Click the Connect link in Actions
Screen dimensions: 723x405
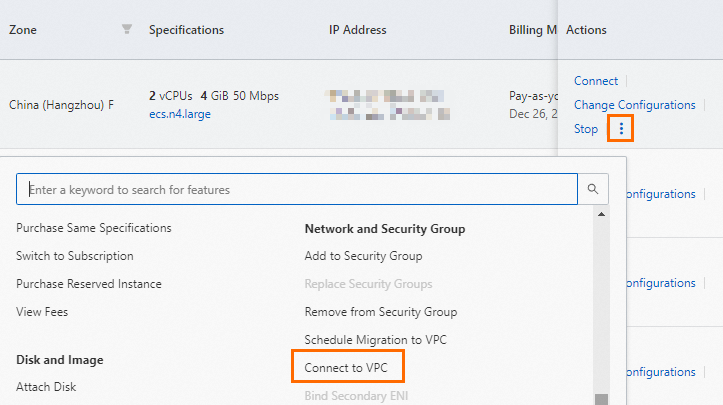[x=596, y=81]
